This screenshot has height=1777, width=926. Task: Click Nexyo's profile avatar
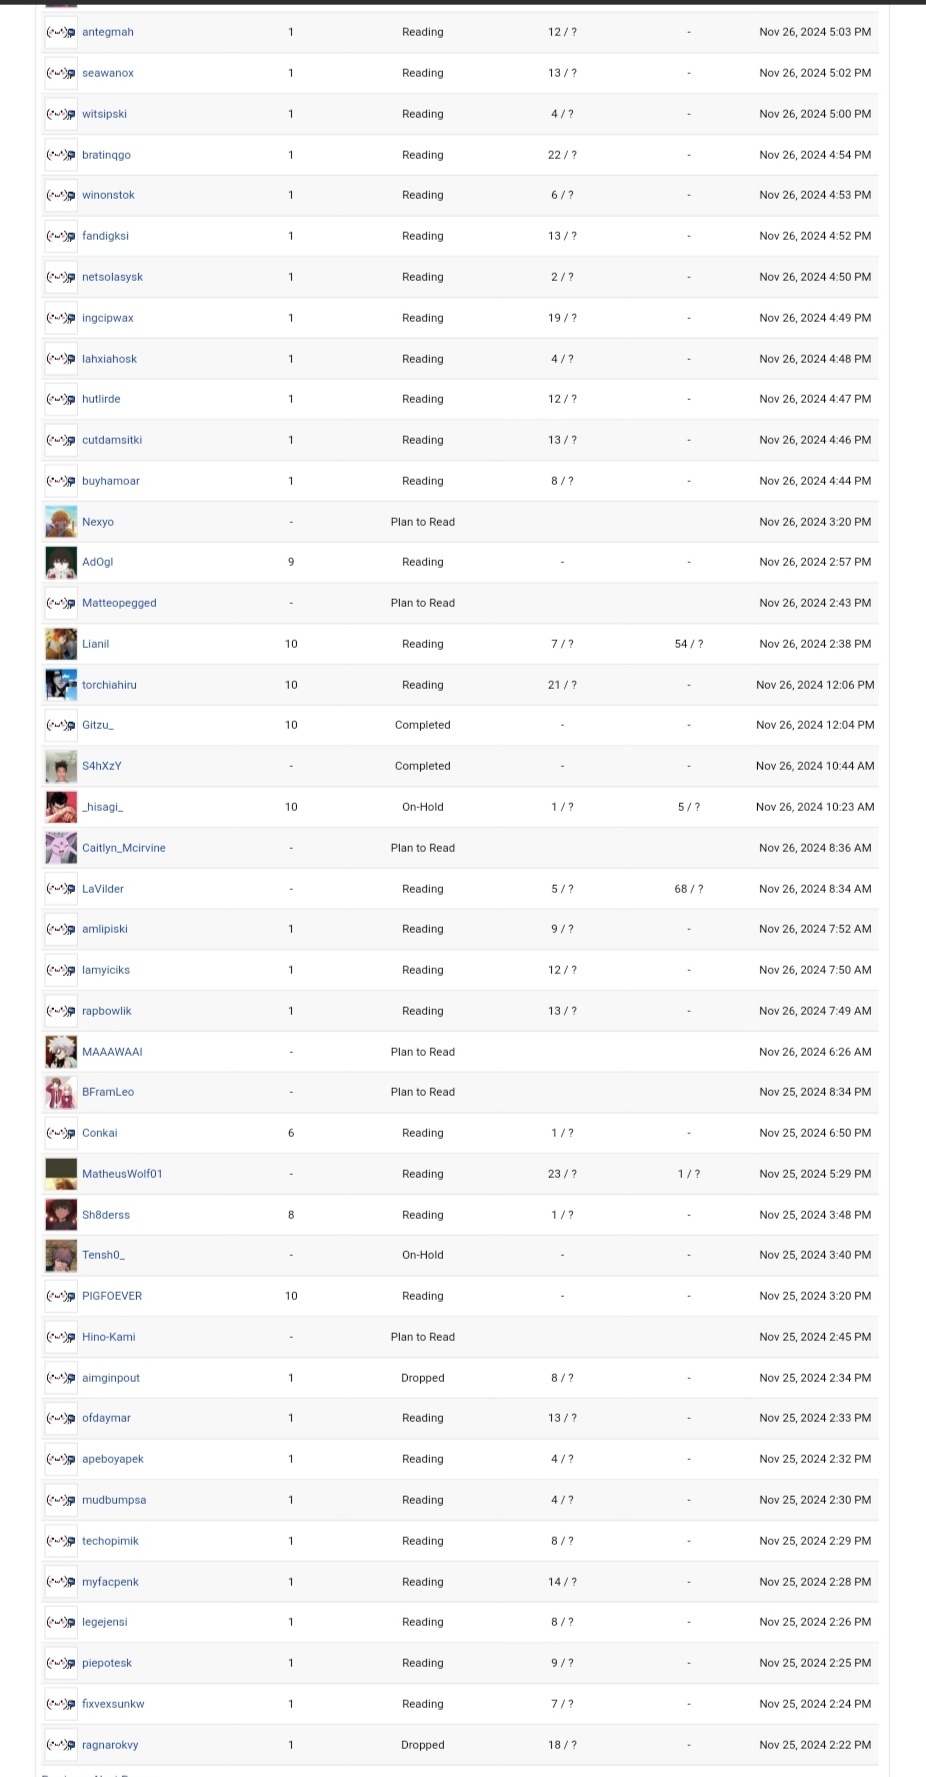[61, 522]
